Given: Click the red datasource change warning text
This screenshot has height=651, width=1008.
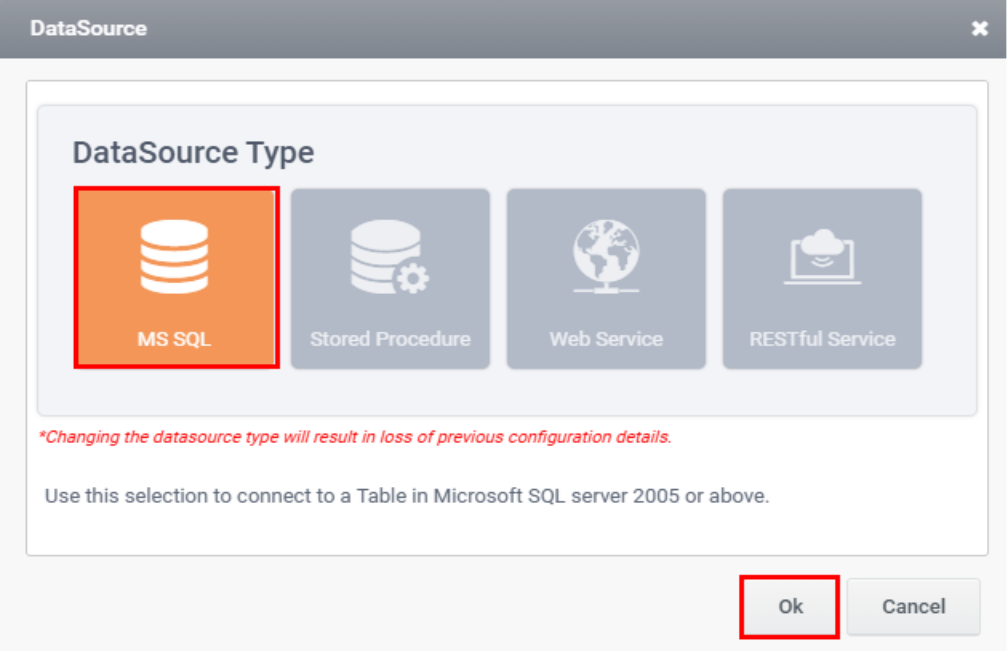Looking at the screenshot, I should click(x=355, y=437).
